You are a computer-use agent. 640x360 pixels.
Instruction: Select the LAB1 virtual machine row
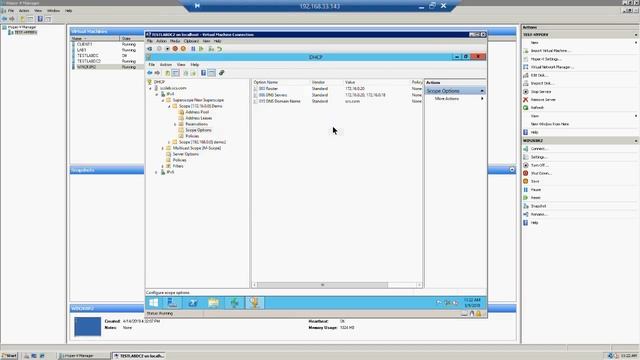tap(107, 50)
